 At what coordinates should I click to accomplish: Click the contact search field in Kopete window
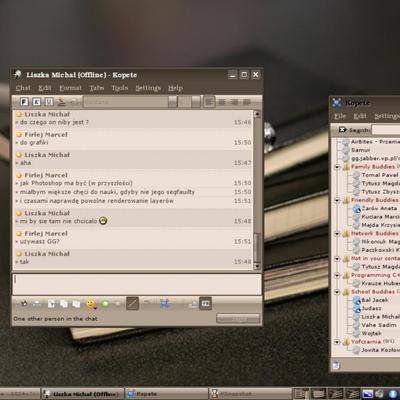point(386,130)
